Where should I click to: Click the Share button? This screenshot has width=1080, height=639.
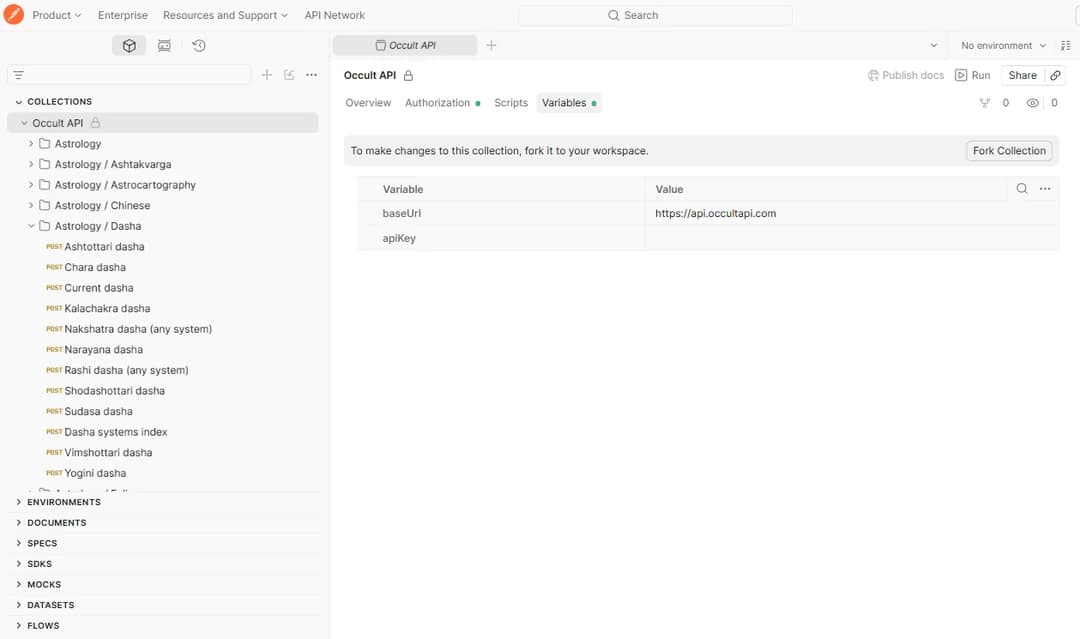coord(1022,75)
